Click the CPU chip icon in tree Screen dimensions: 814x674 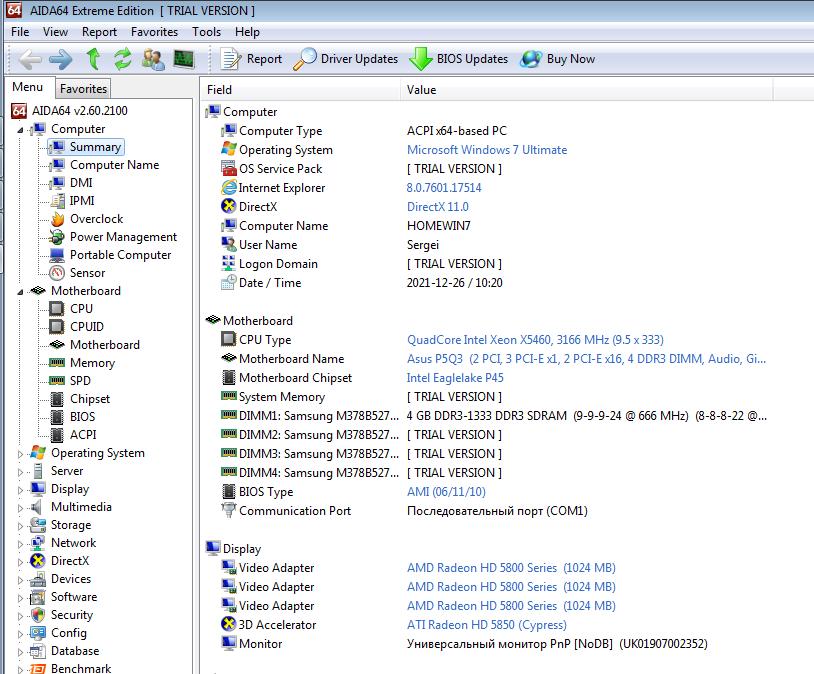[57, 308]
